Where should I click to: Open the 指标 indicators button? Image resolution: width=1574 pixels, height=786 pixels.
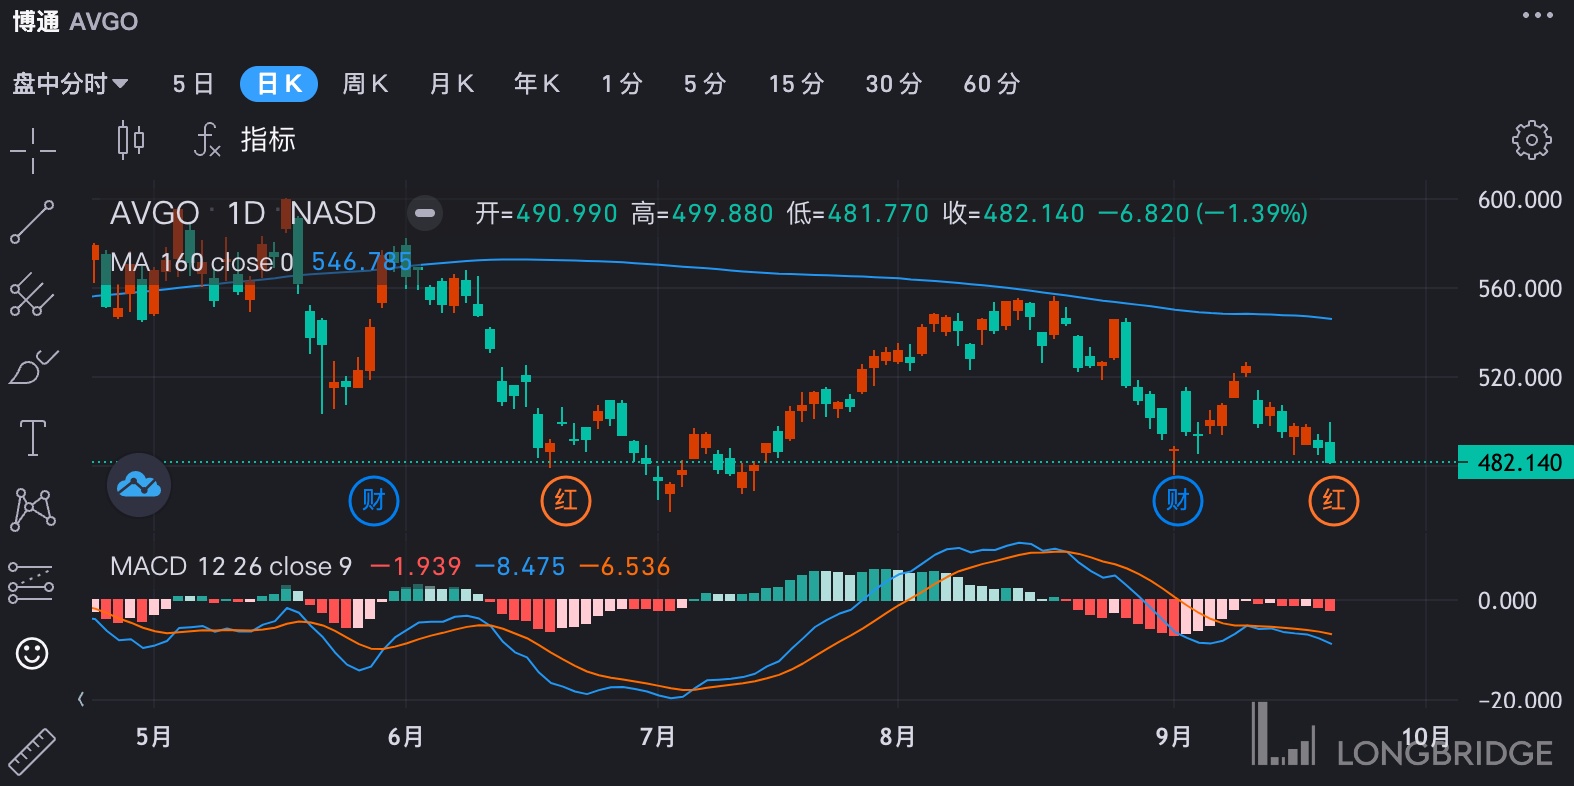[268, 140]
